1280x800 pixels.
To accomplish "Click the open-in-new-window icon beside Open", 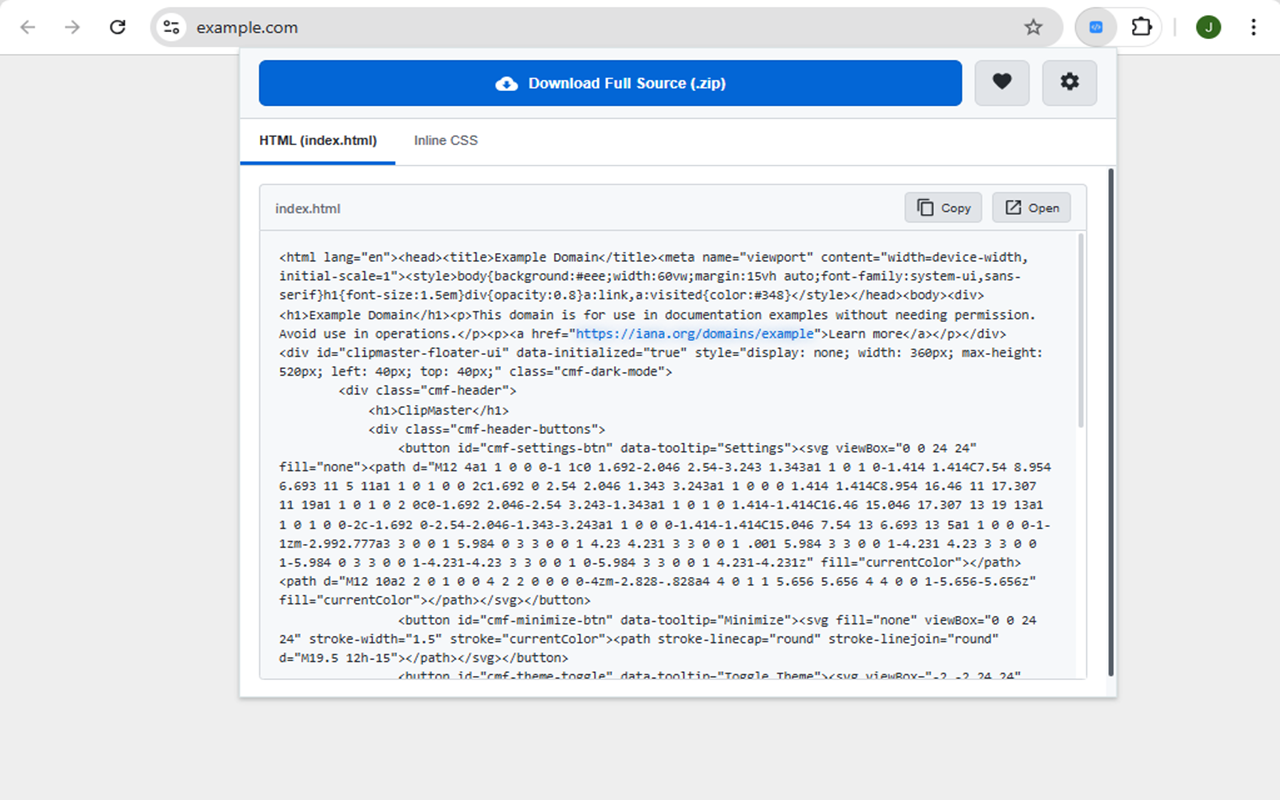I will click(x=1014, y=207).
